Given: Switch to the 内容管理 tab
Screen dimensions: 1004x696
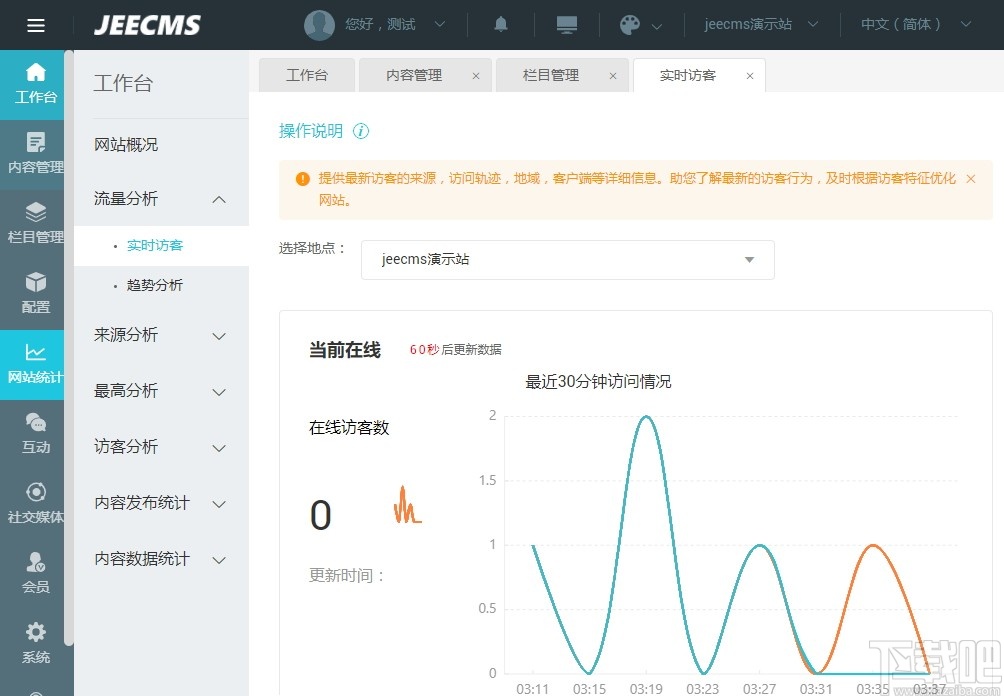Looking at the screenshot, I should 416,74.
